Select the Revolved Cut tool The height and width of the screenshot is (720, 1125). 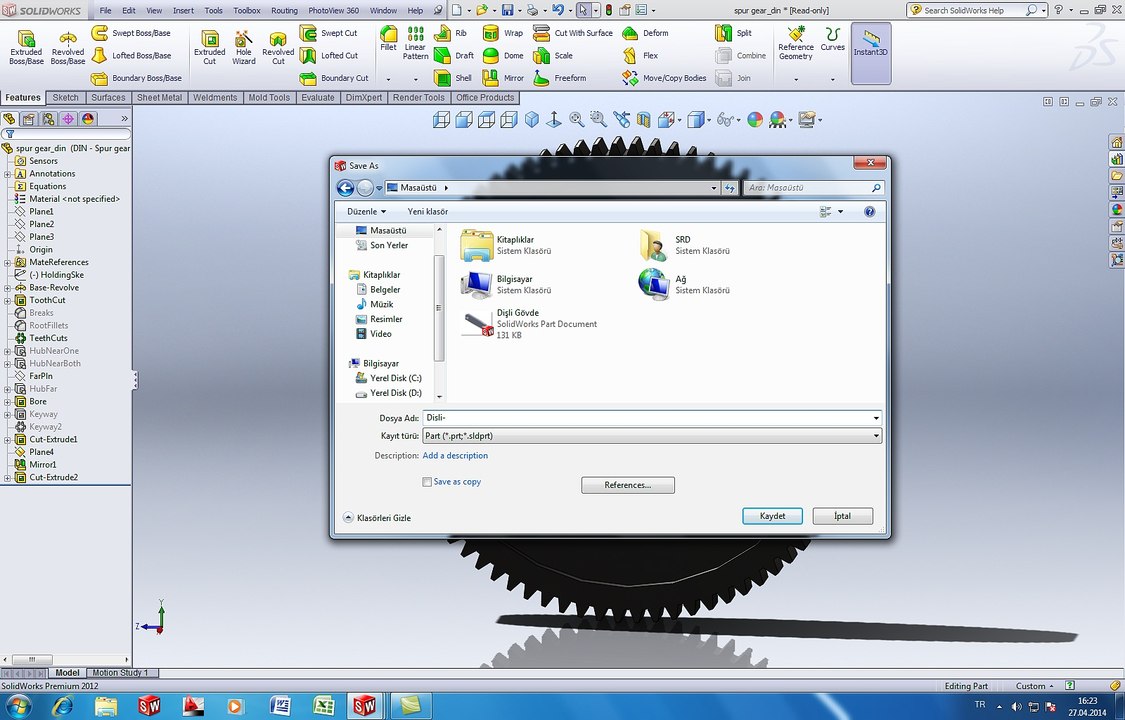pyautogui.click(x=278, y=47)
